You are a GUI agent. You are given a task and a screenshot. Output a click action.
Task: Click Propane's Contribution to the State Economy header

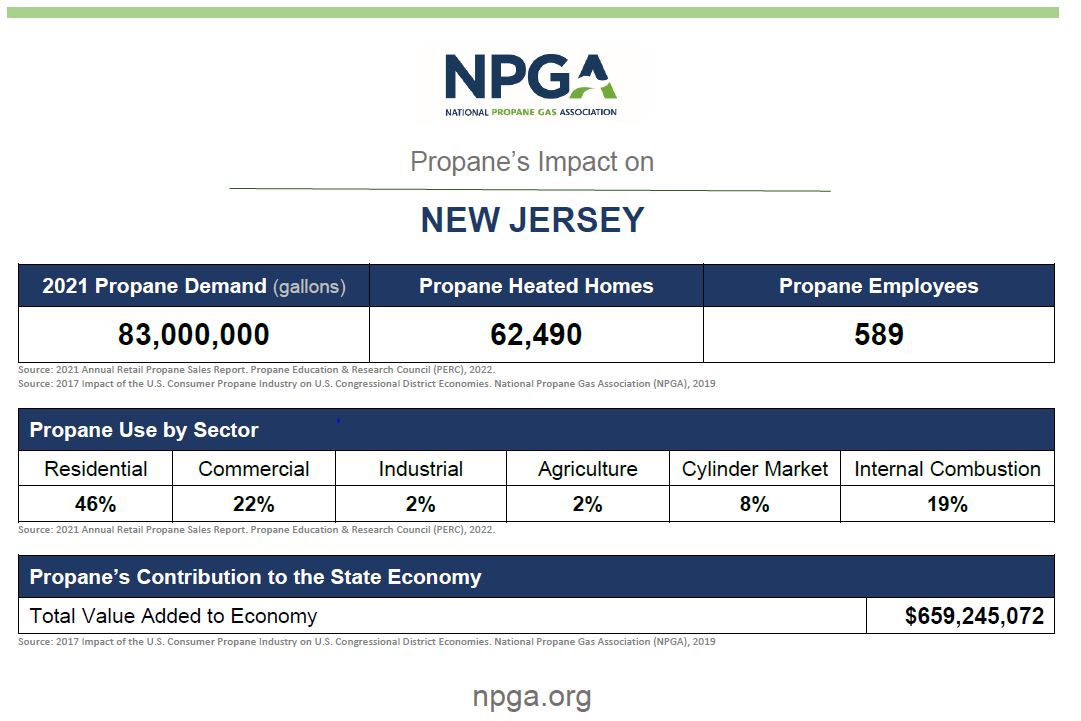[x=255, y=577]
